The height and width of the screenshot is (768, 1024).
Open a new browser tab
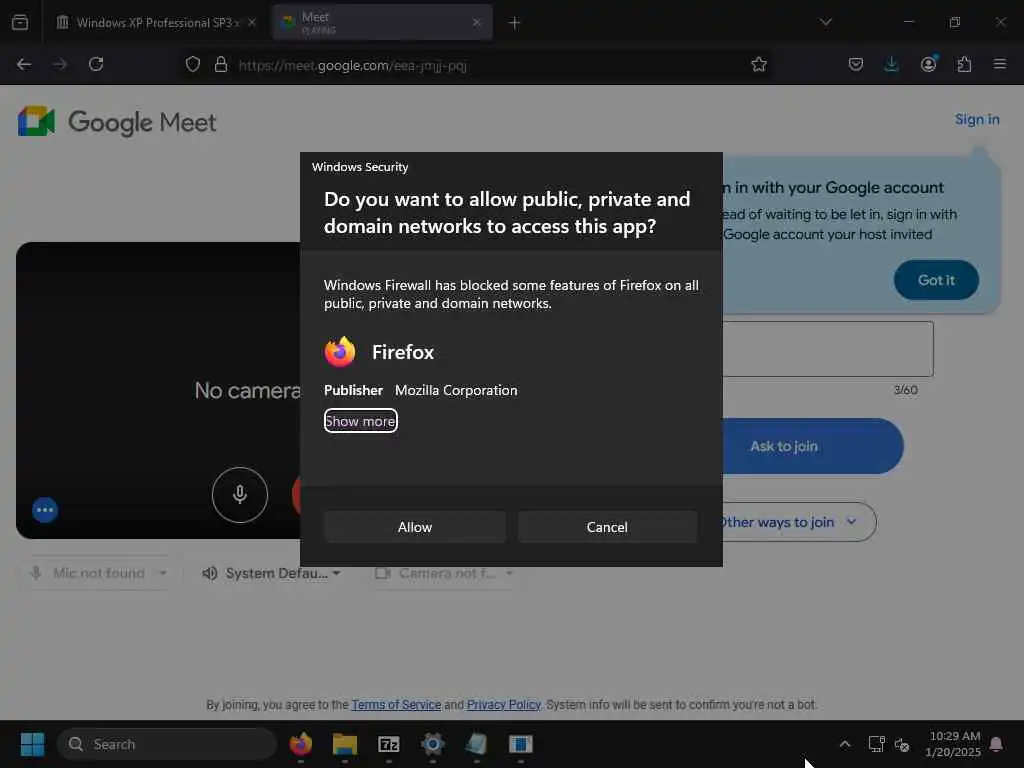[515, 23]
